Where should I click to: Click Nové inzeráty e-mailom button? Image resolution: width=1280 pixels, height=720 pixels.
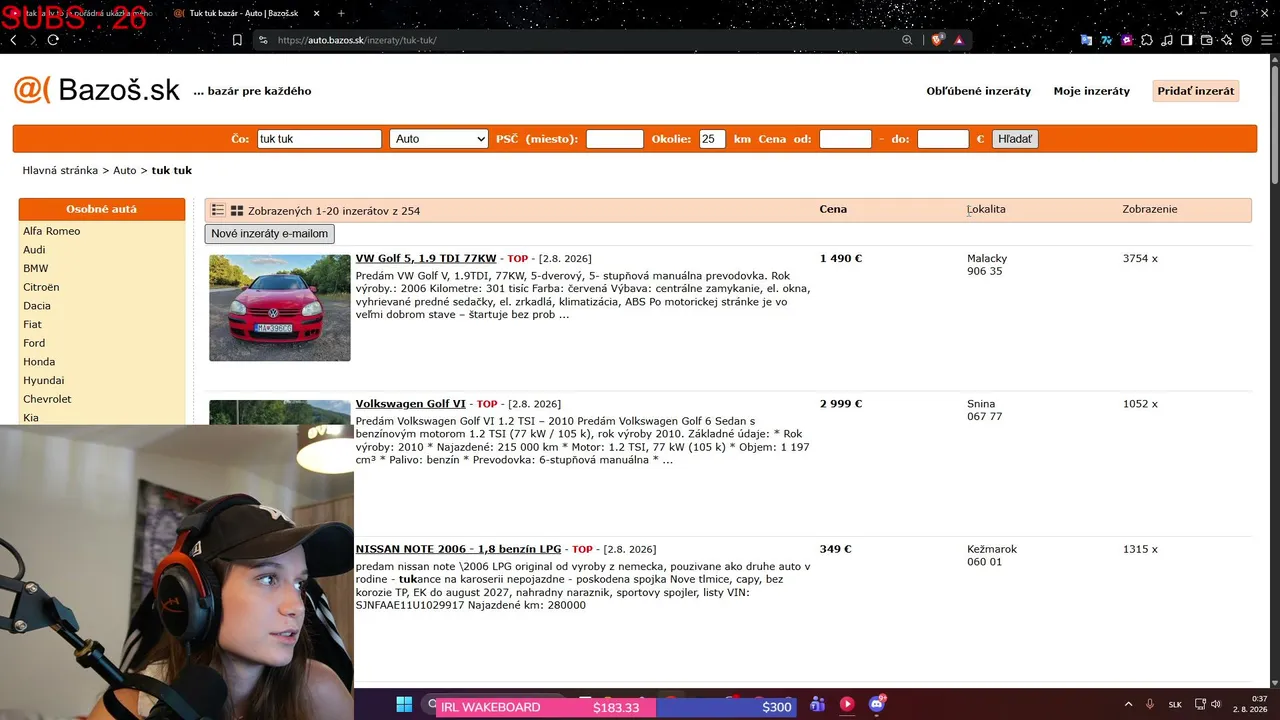(270, 234)
